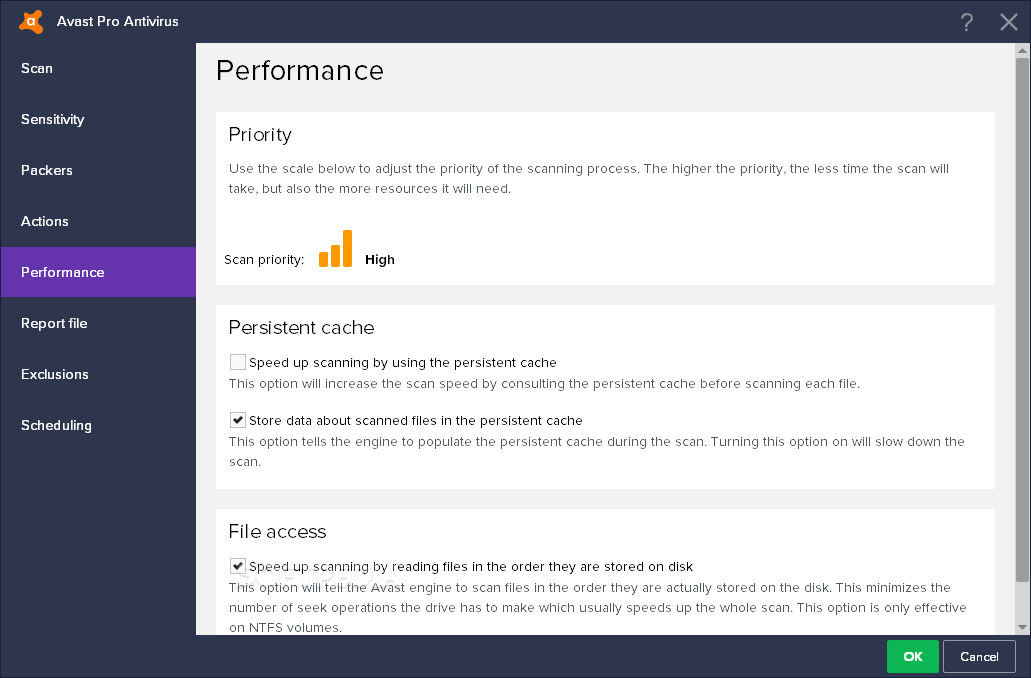Switch to the Sensitivity section
The image size is (1031, 678).
(52, 119)
